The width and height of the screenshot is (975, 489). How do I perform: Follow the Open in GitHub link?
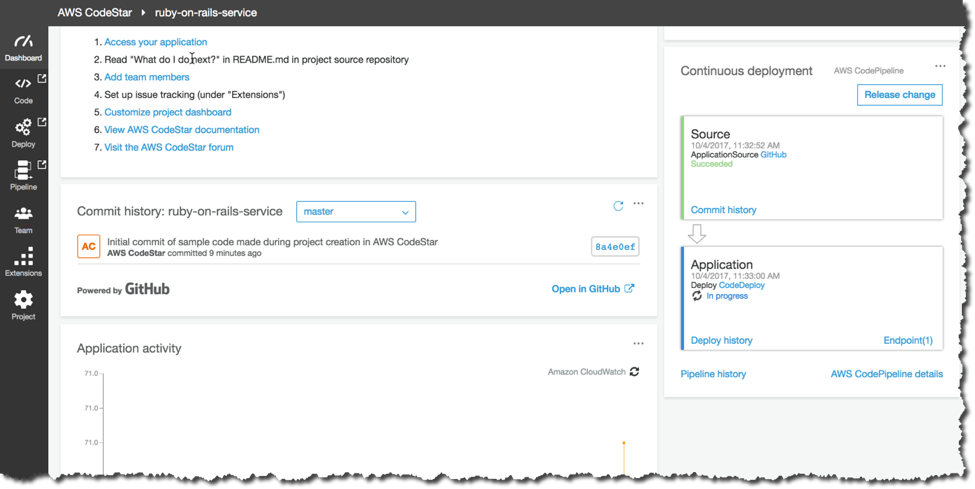coord(593,289)
